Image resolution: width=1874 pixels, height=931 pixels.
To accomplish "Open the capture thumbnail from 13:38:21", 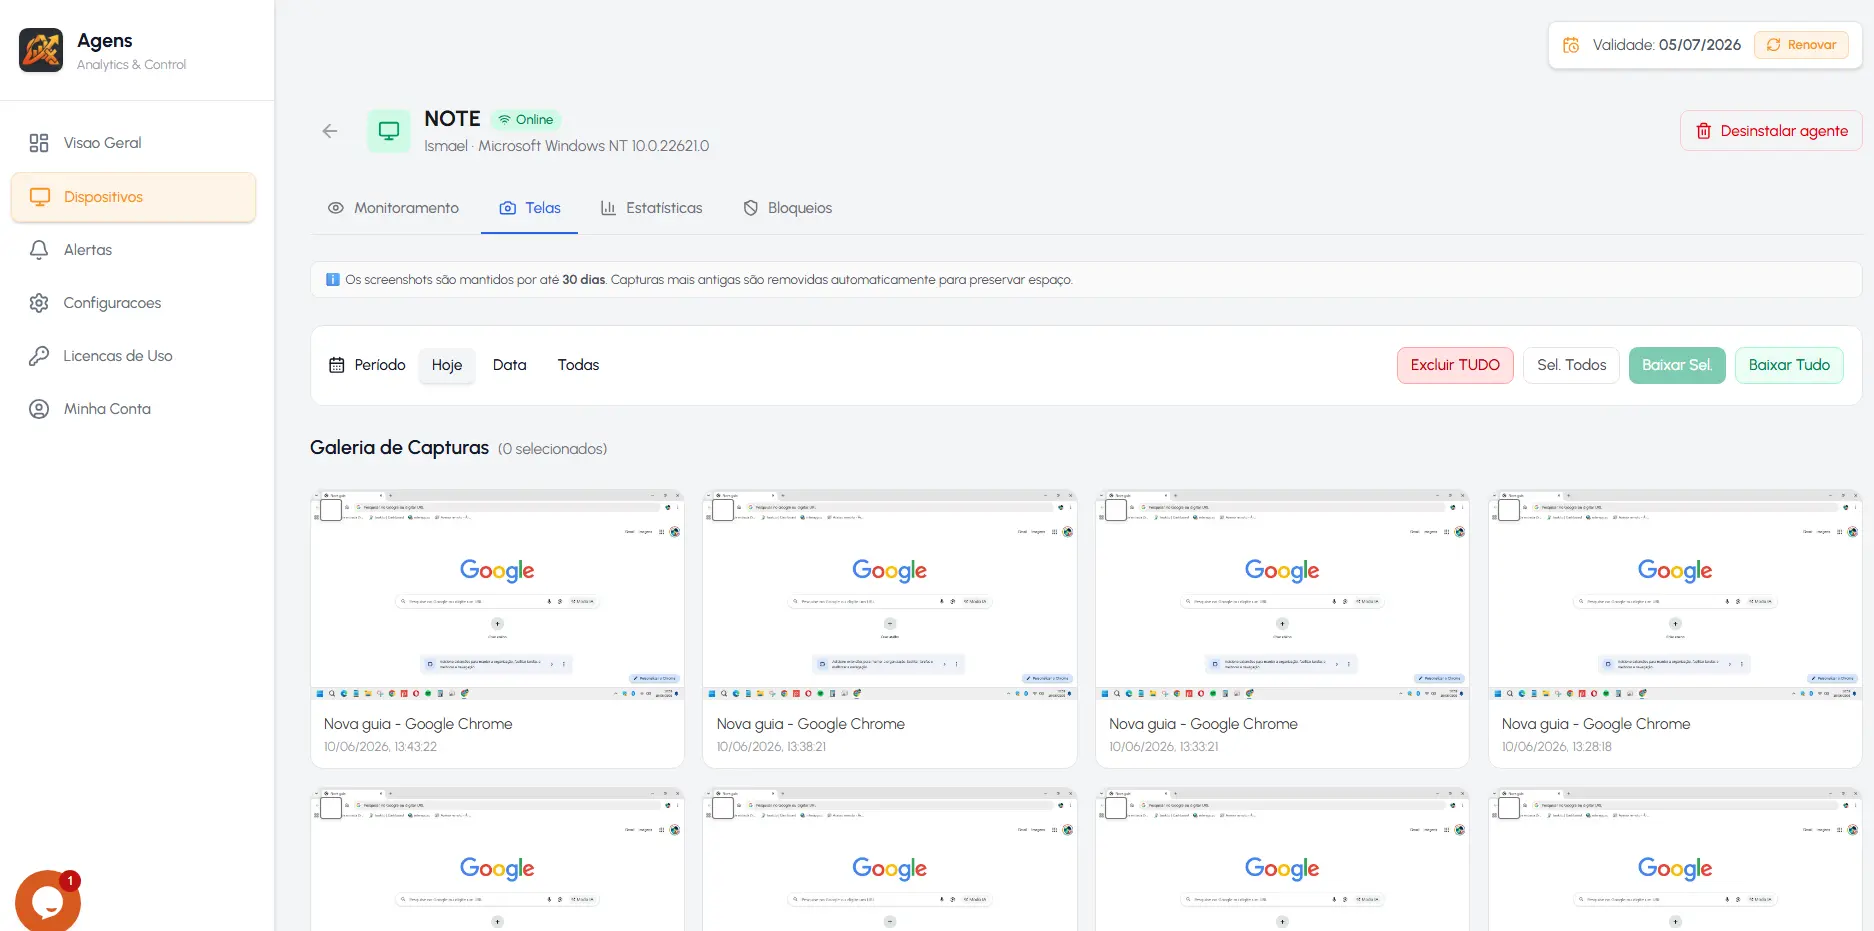I will click(x=890, y=594).
